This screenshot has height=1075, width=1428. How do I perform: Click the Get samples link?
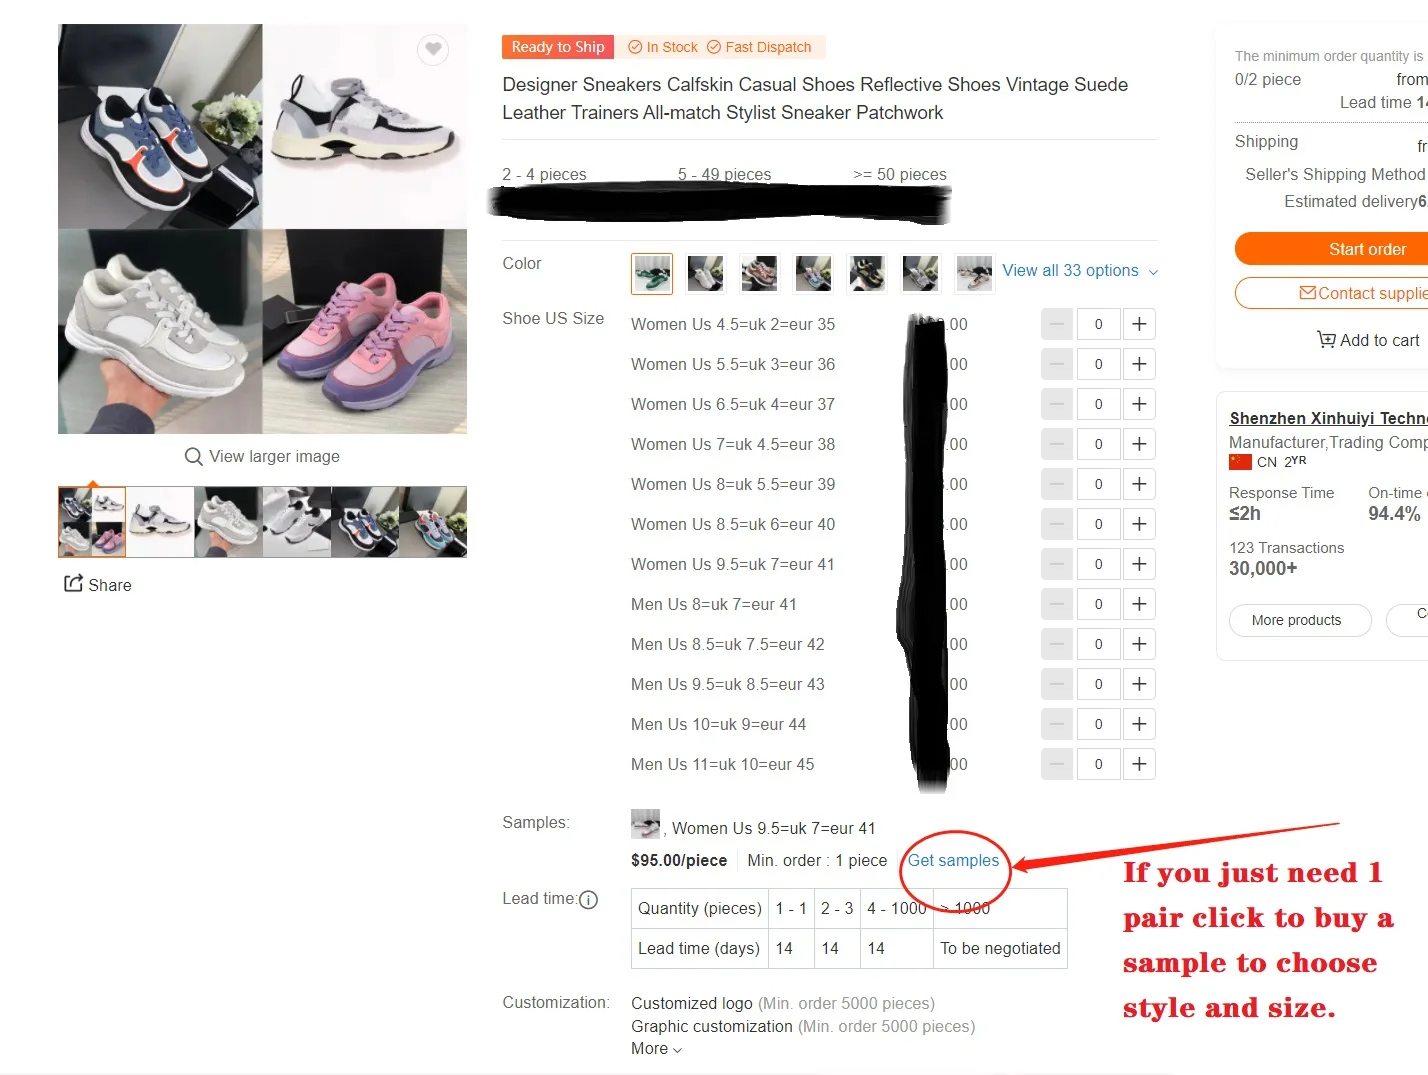click(953, 861)
